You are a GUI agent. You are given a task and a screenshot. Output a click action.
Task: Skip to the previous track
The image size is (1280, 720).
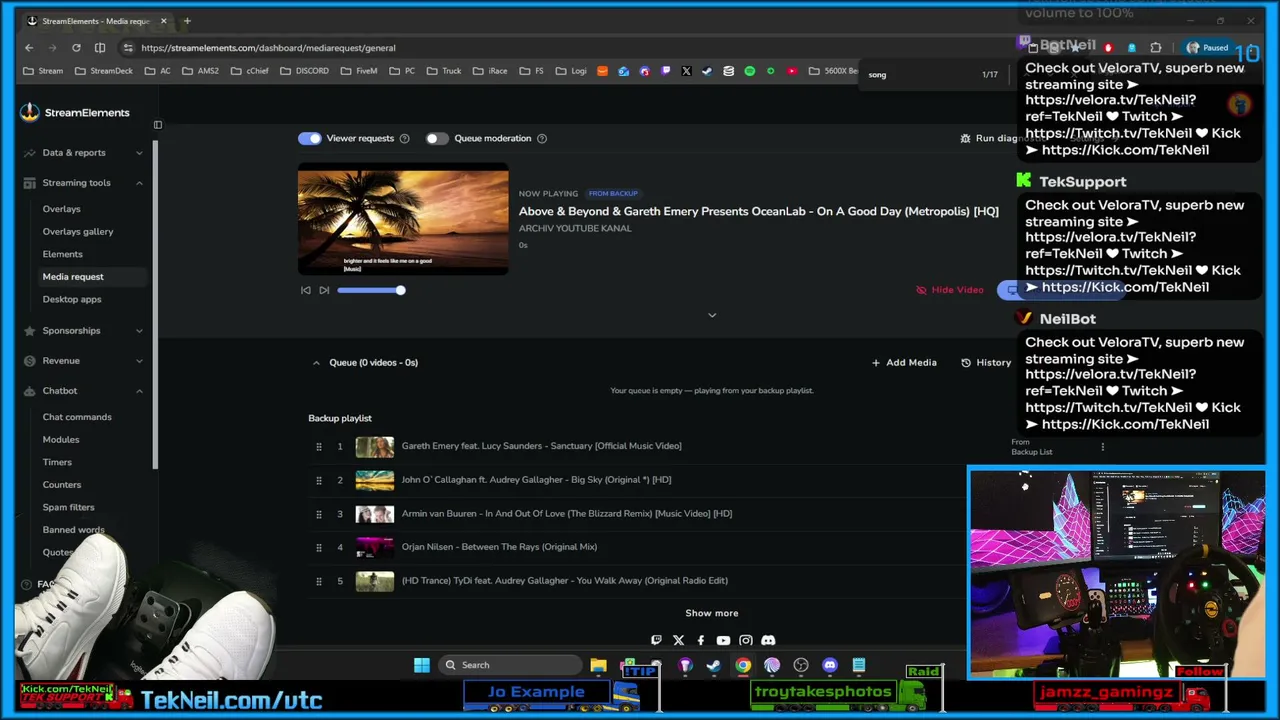306,290
